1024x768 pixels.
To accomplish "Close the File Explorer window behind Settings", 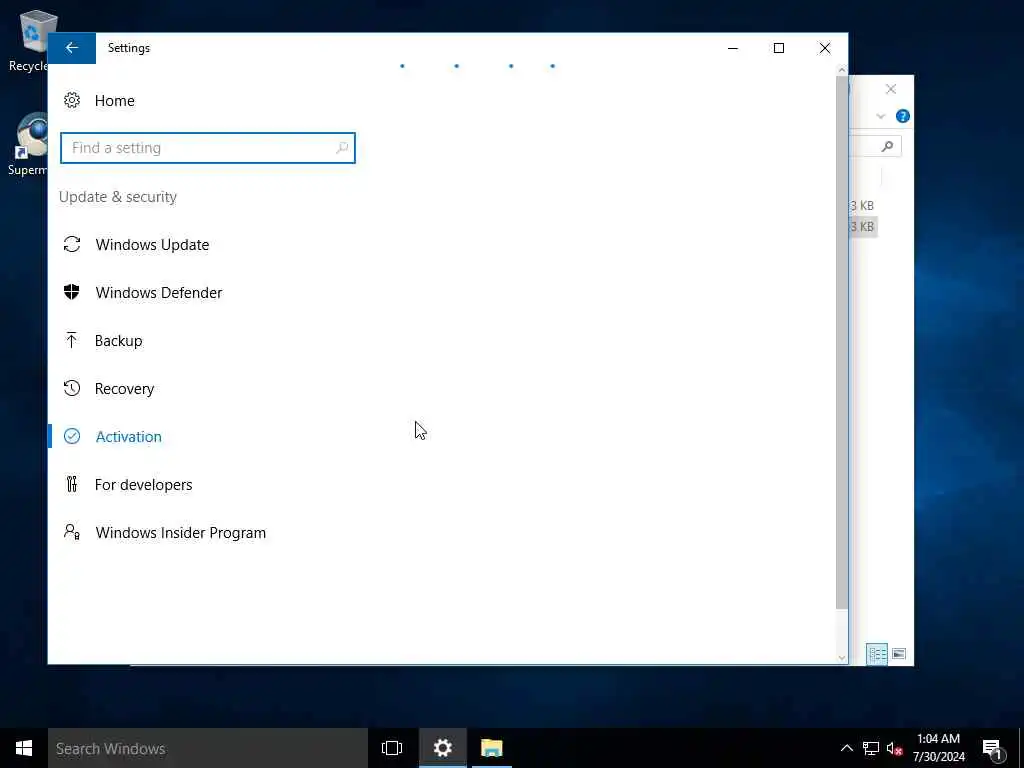I will [891, 89].
